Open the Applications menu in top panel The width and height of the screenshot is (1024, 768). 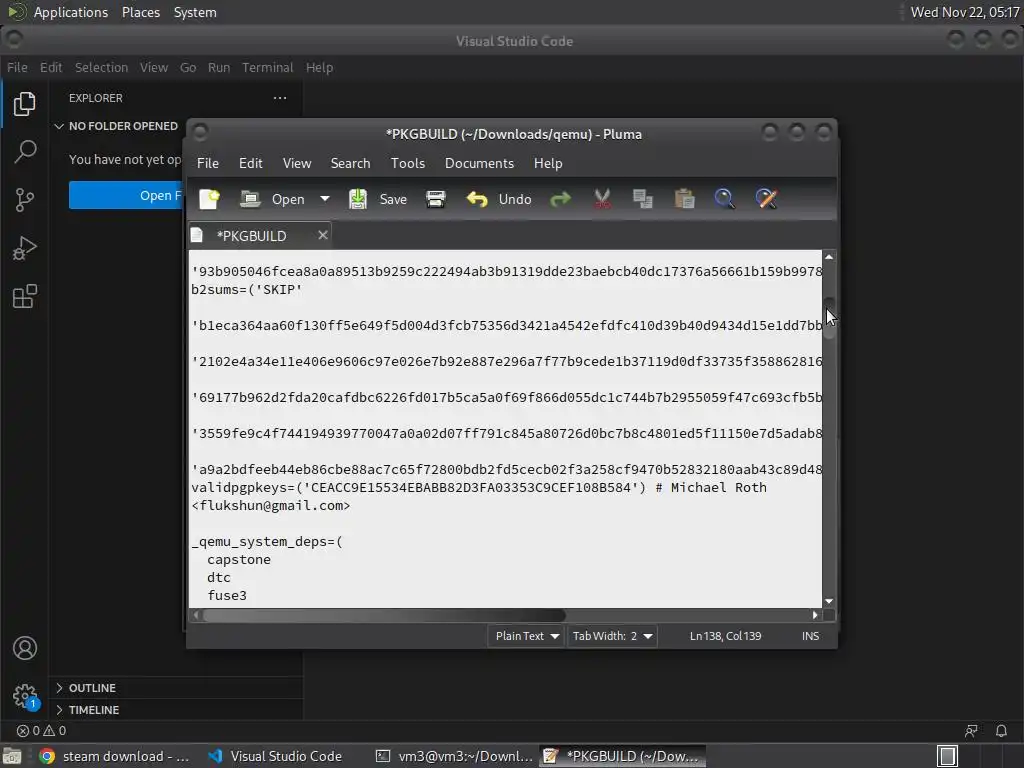tap(71, 12)
